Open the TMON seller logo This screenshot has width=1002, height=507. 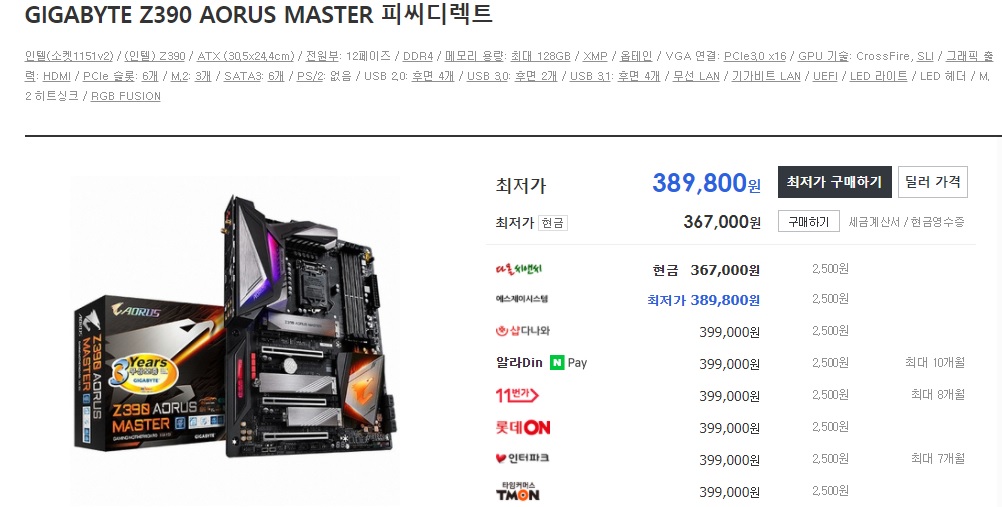pos(518,491)
